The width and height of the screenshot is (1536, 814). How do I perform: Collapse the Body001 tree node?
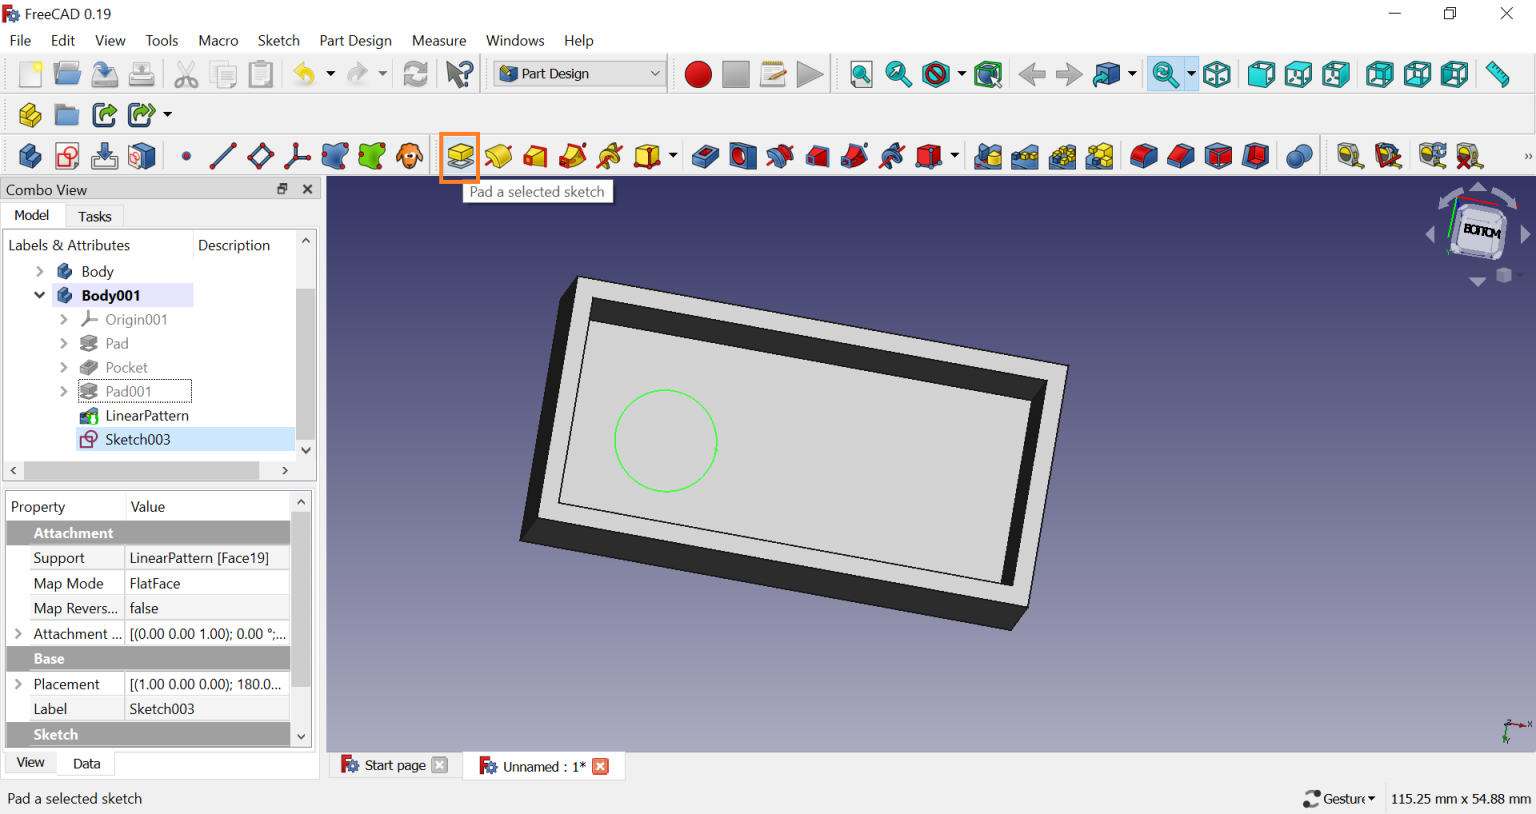click(40, 295)
